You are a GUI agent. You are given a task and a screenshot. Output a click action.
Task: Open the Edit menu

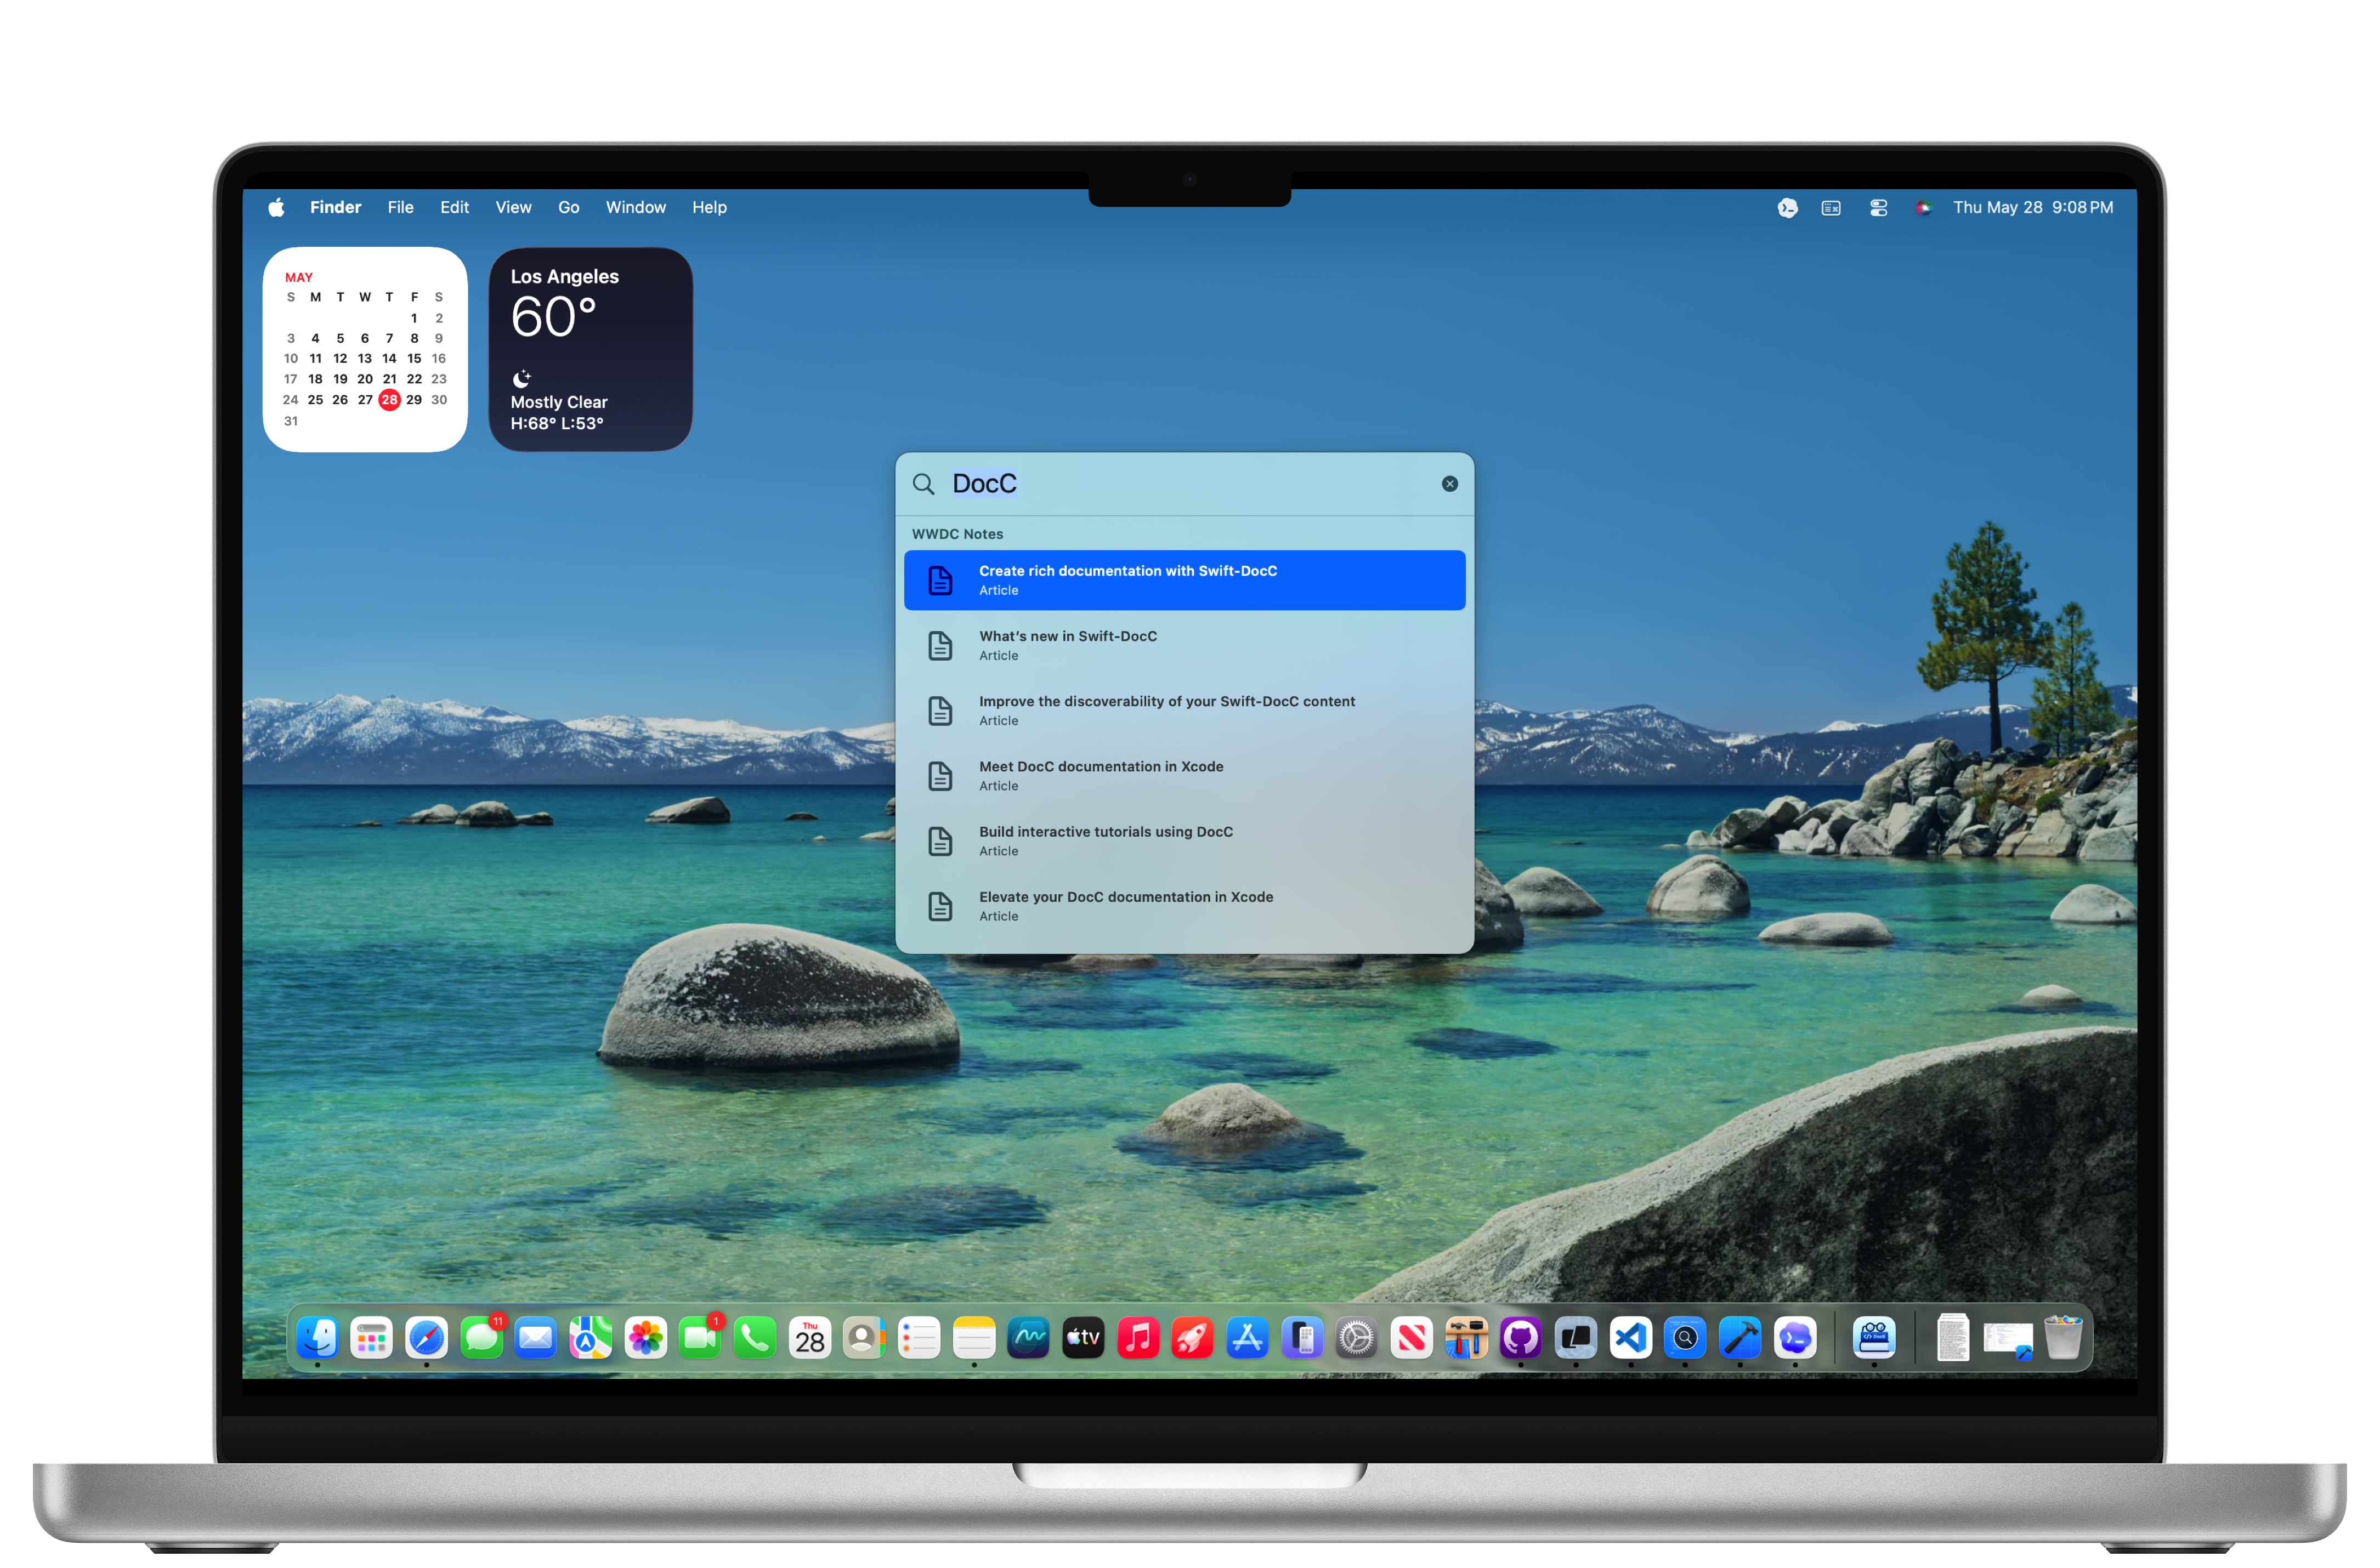454,207
